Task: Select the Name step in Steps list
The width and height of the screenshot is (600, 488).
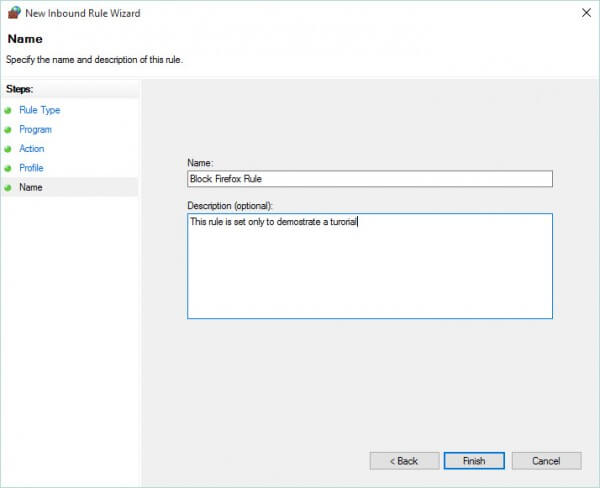Action: (31, 187)
